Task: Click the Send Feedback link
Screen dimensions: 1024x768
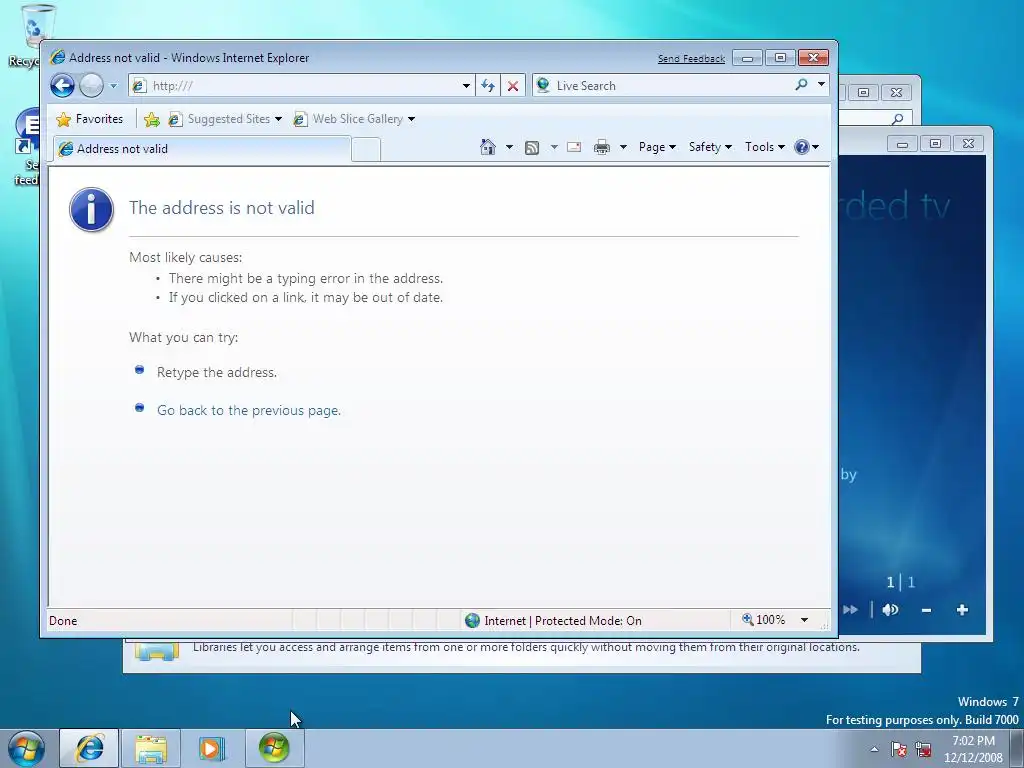Action: point(691,59)
